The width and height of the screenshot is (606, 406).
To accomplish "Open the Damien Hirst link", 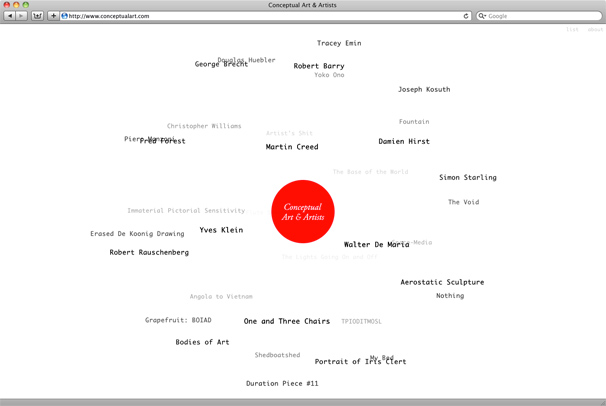I will (x=404, y=142).
